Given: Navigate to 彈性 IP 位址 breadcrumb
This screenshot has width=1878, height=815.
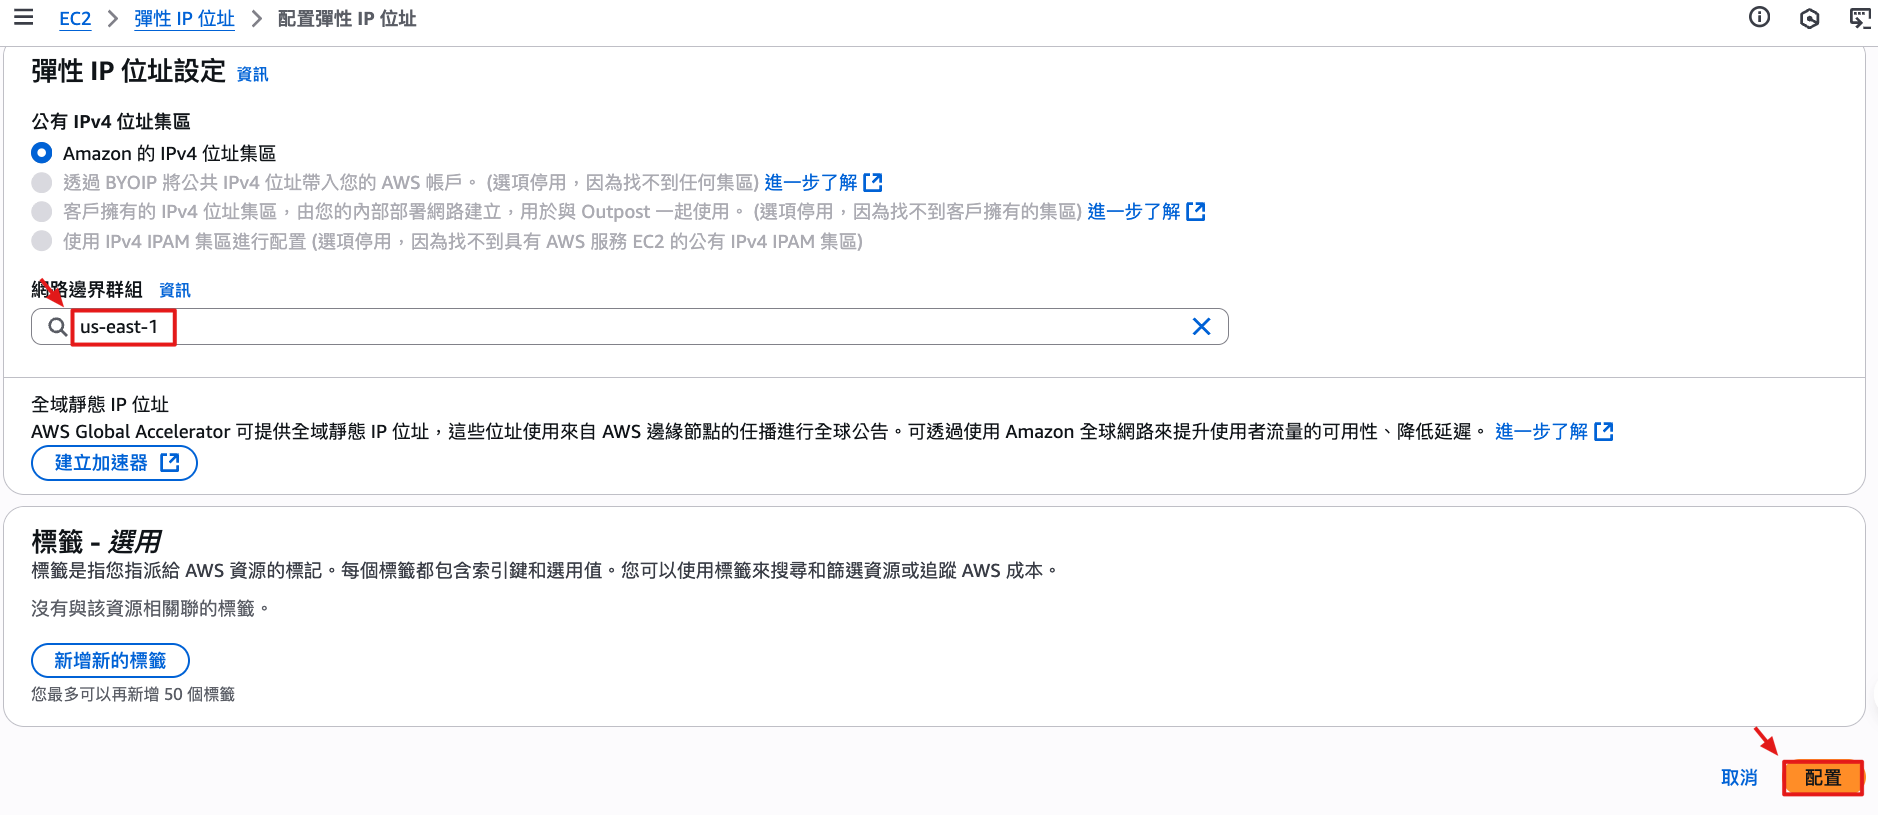Looking at the screenshot, I should tap(184, 19).
